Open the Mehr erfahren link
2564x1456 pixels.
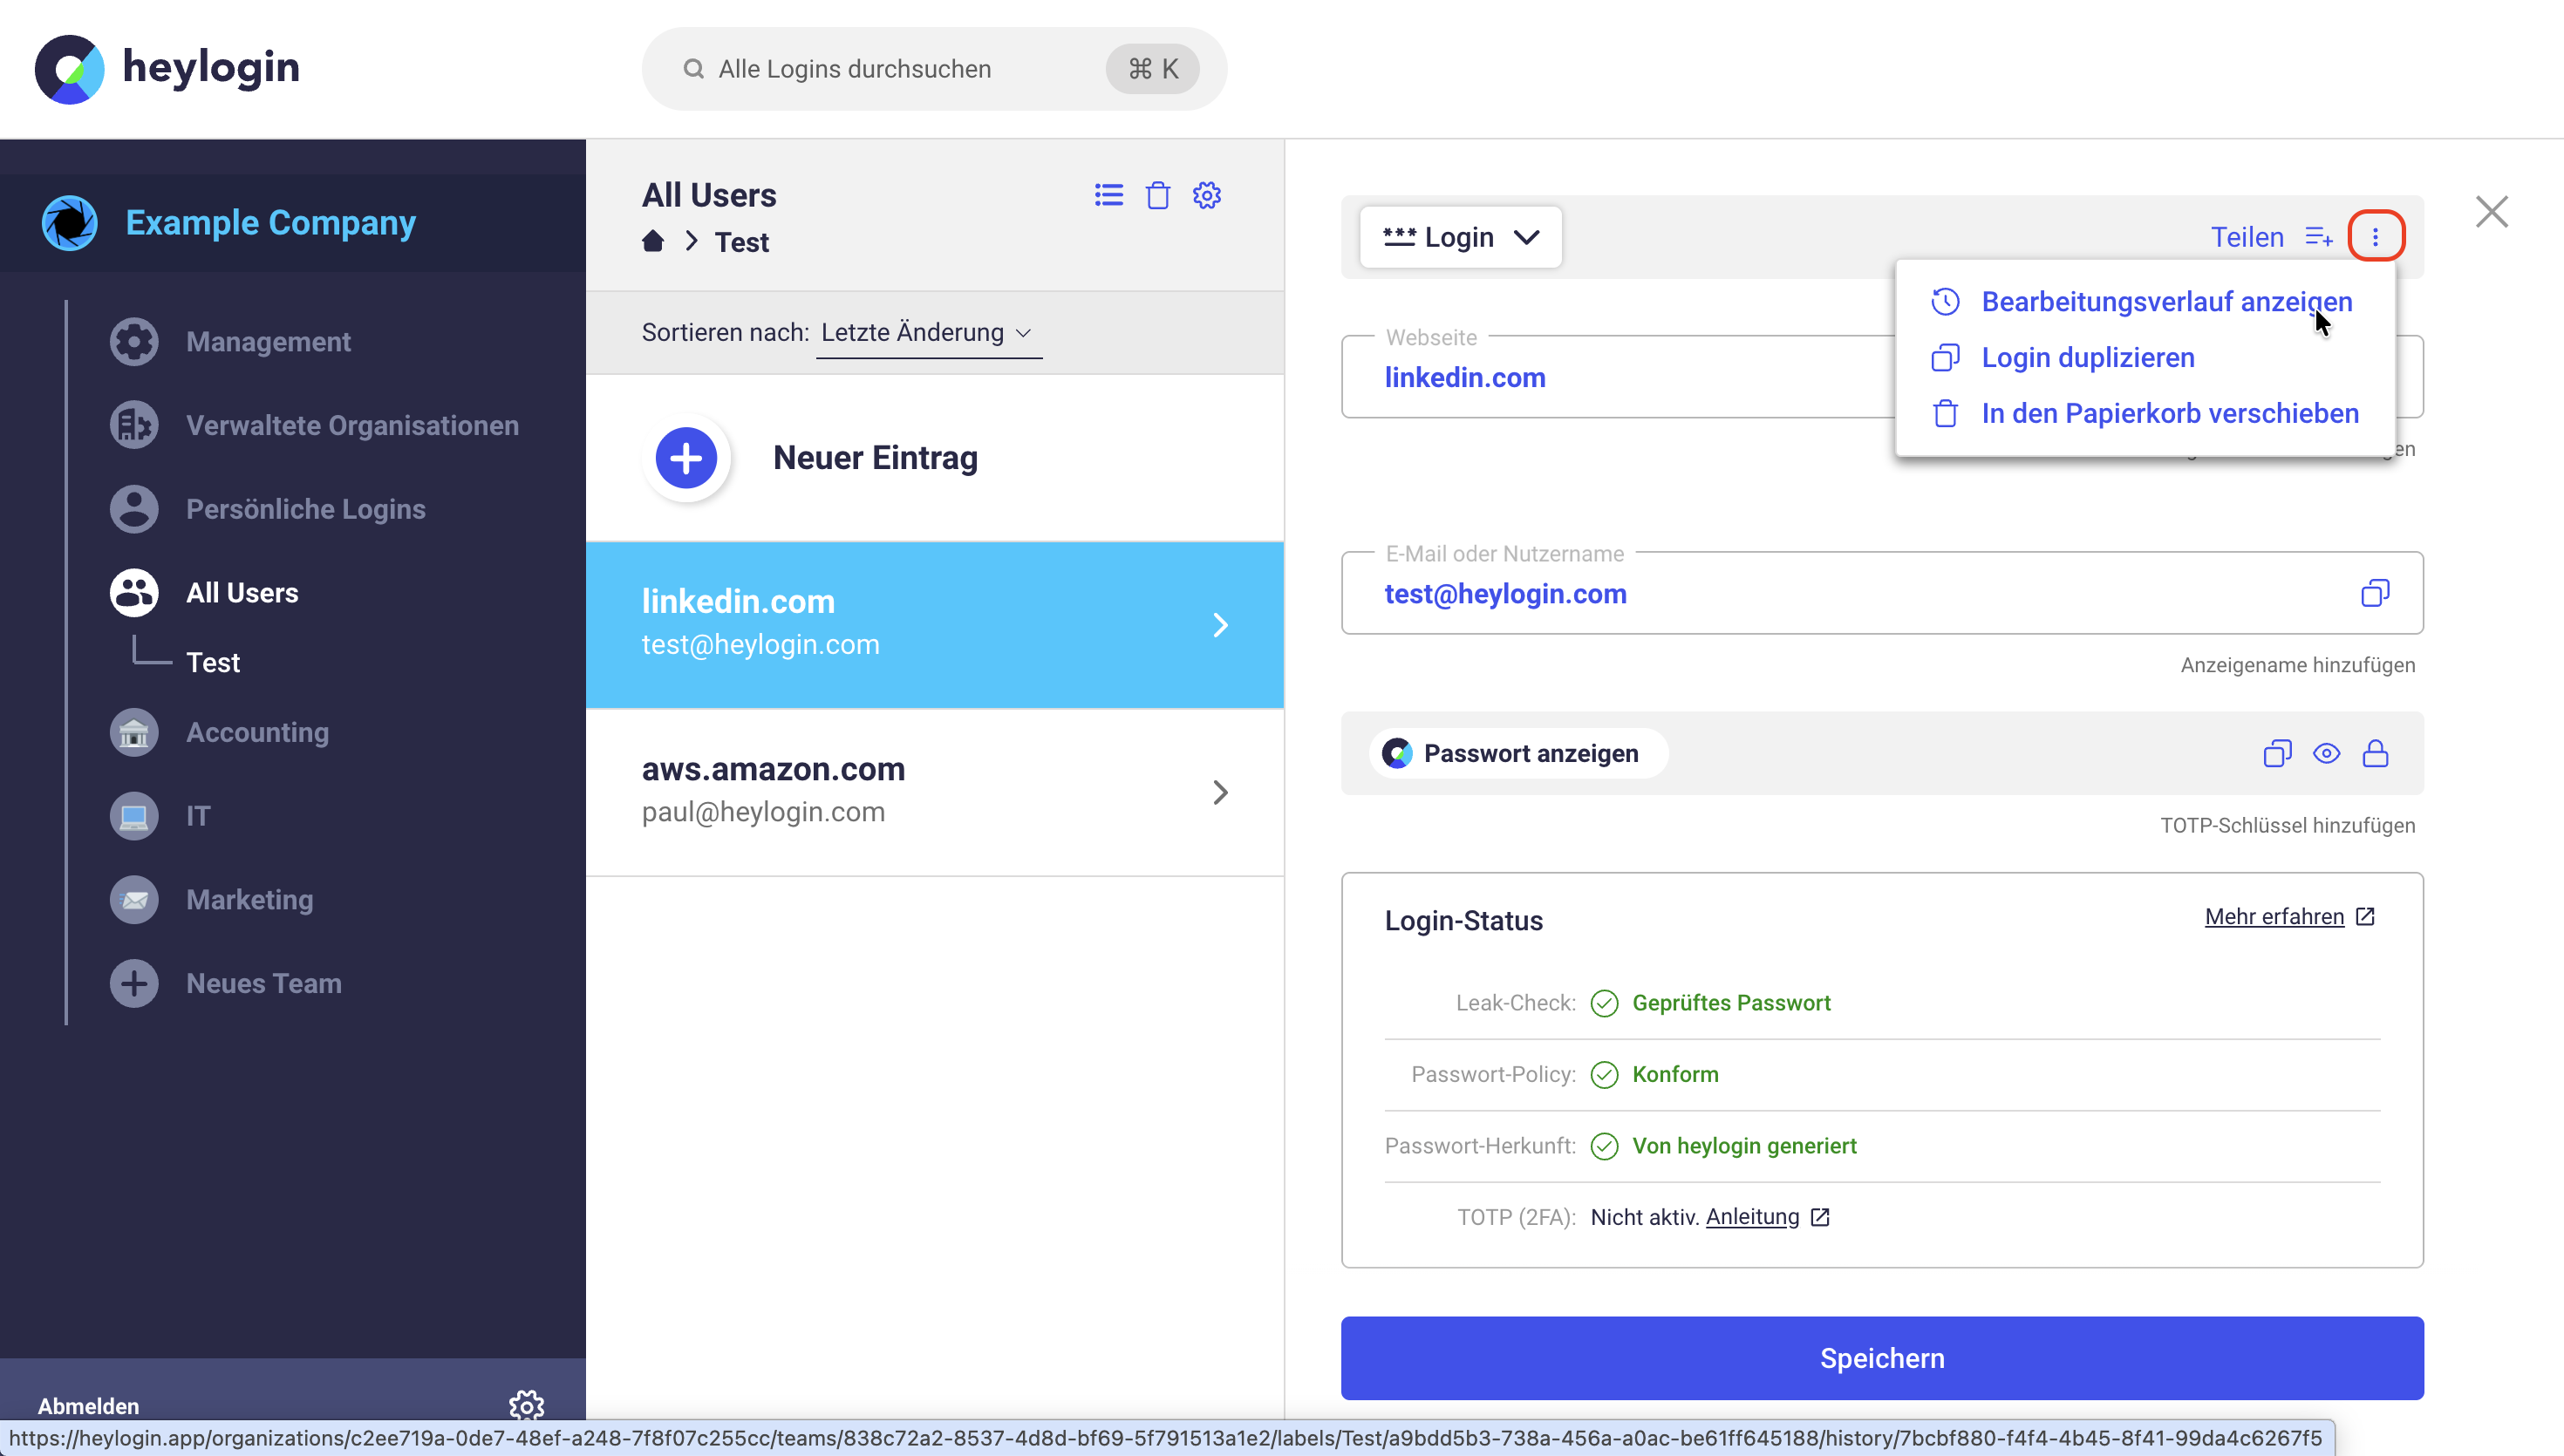click(x=2274, y=916)
